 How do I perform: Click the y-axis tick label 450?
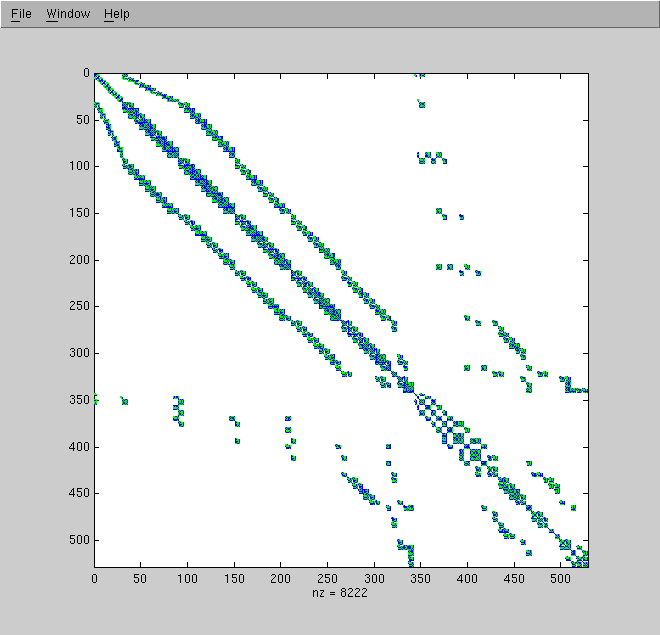(x=80, y=493)
